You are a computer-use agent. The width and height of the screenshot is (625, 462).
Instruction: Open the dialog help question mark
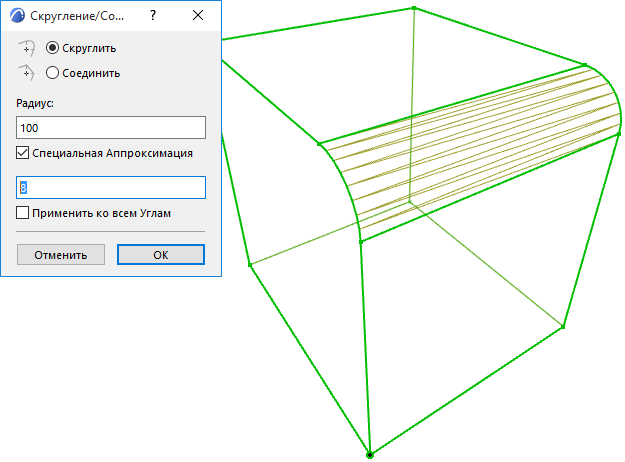coord(153,16)
